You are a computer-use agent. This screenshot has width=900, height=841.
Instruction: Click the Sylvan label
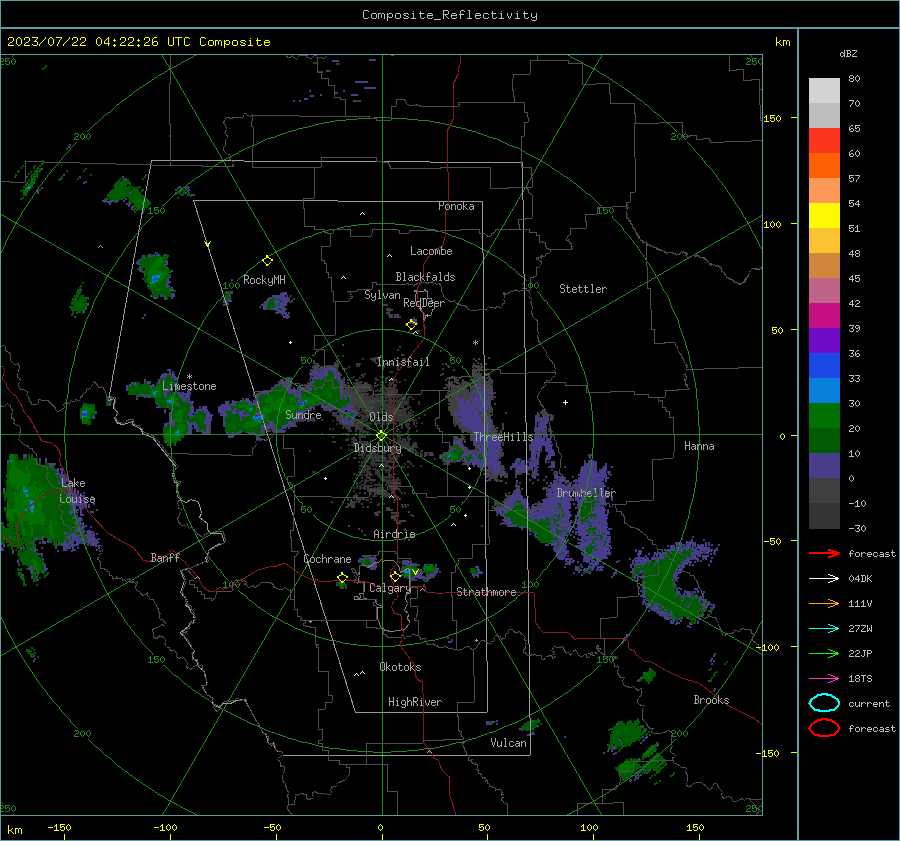point(382,295)
